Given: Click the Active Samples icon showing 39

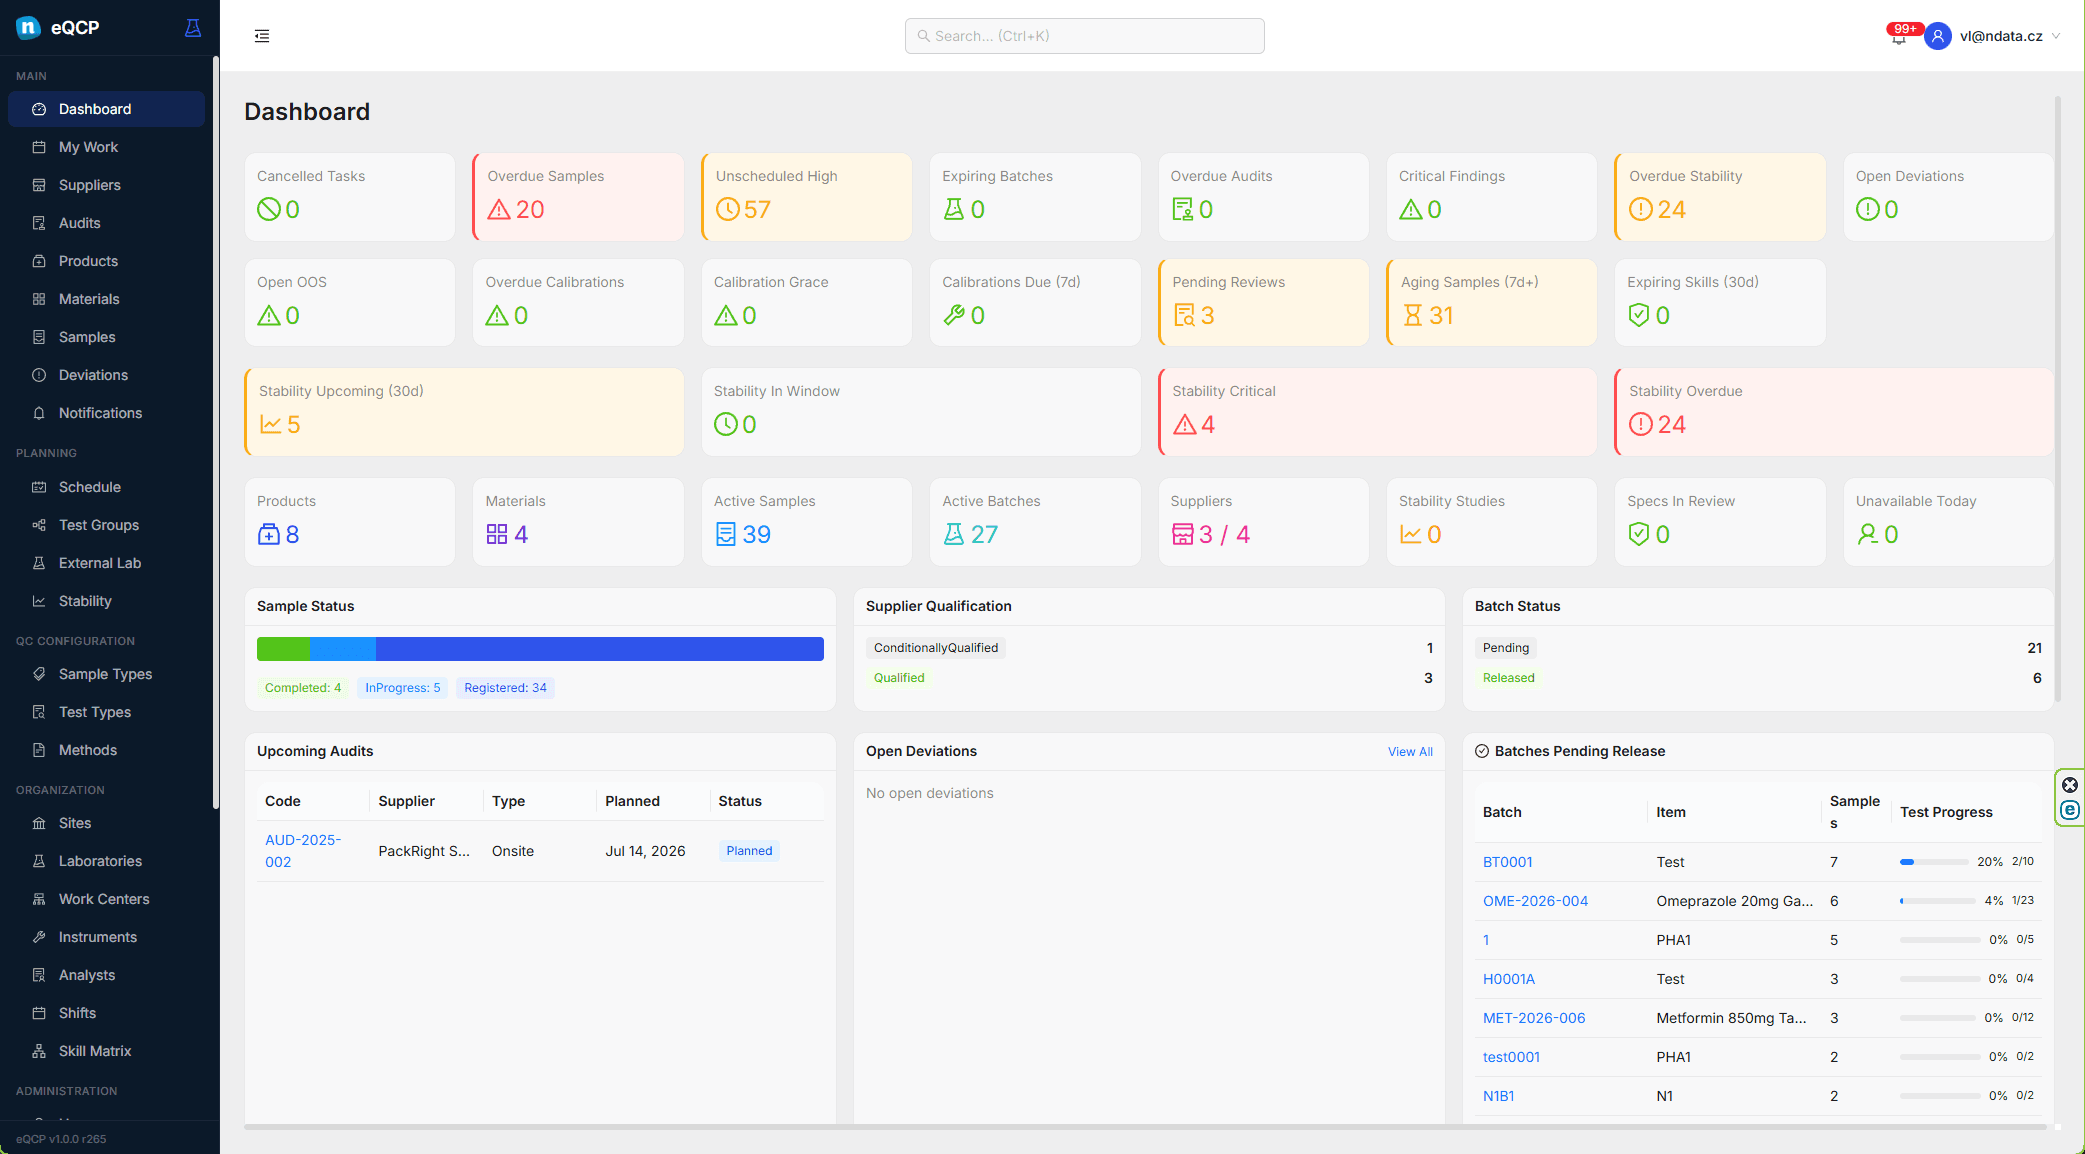Looking at the screenshot, I should 726,535.
